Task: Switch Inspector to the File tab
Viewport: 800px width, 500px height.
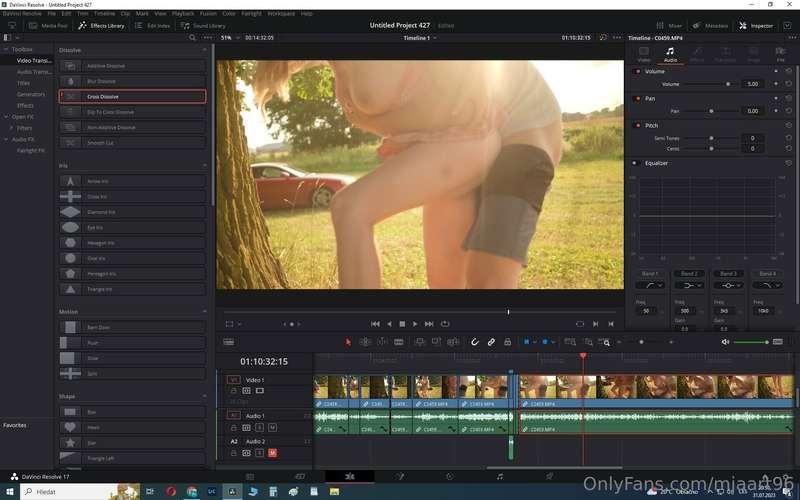Action: click(x=781, y=54)
